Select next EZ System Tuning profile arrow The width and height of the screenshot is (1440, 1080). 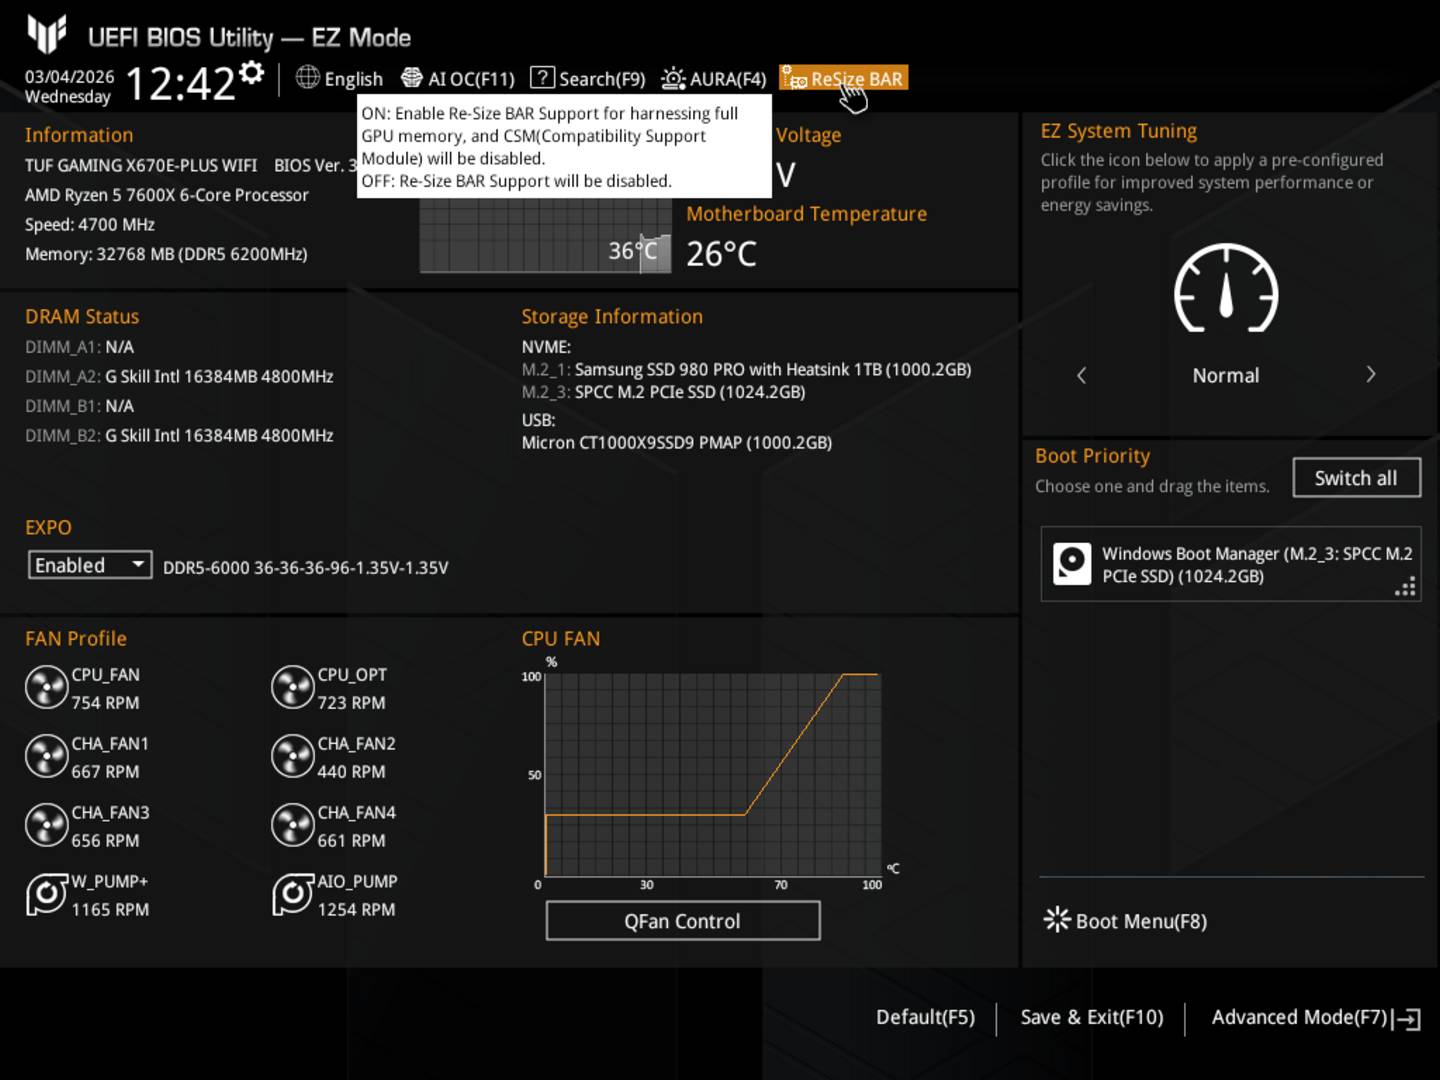[1370, 375]
